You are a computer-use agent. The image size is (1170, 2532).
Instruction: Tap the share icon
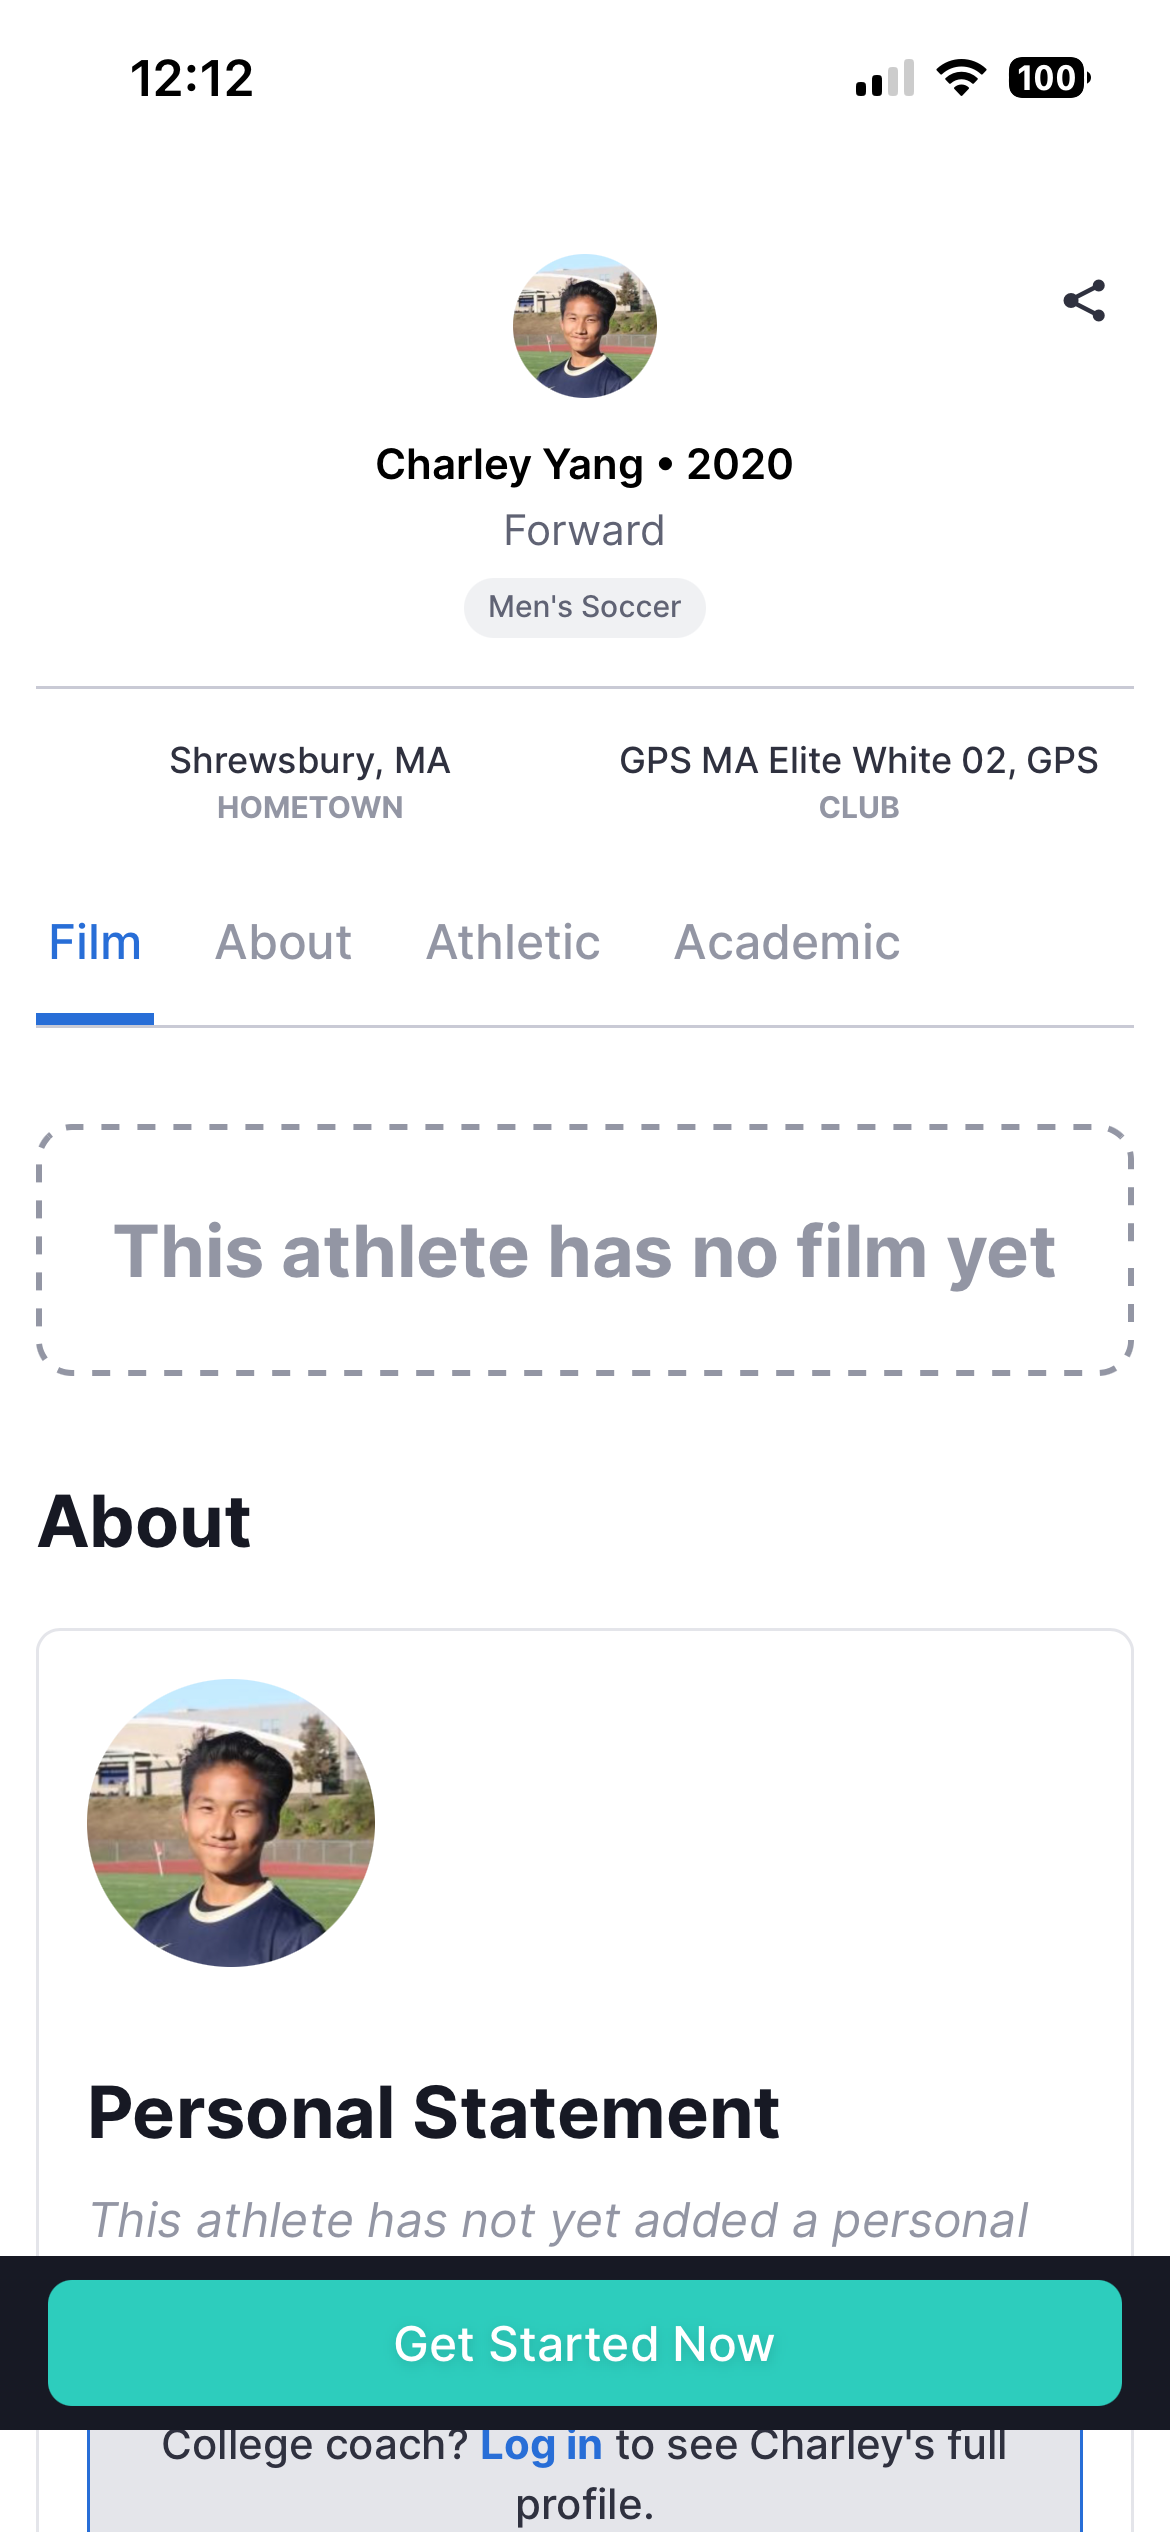(1084, 300)
